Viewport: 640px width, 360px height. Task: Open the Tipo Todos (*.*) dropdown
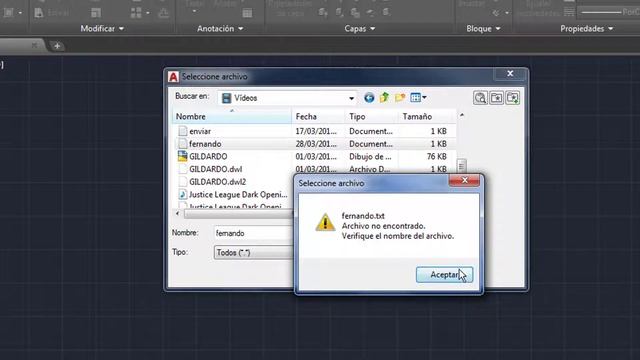253,253
